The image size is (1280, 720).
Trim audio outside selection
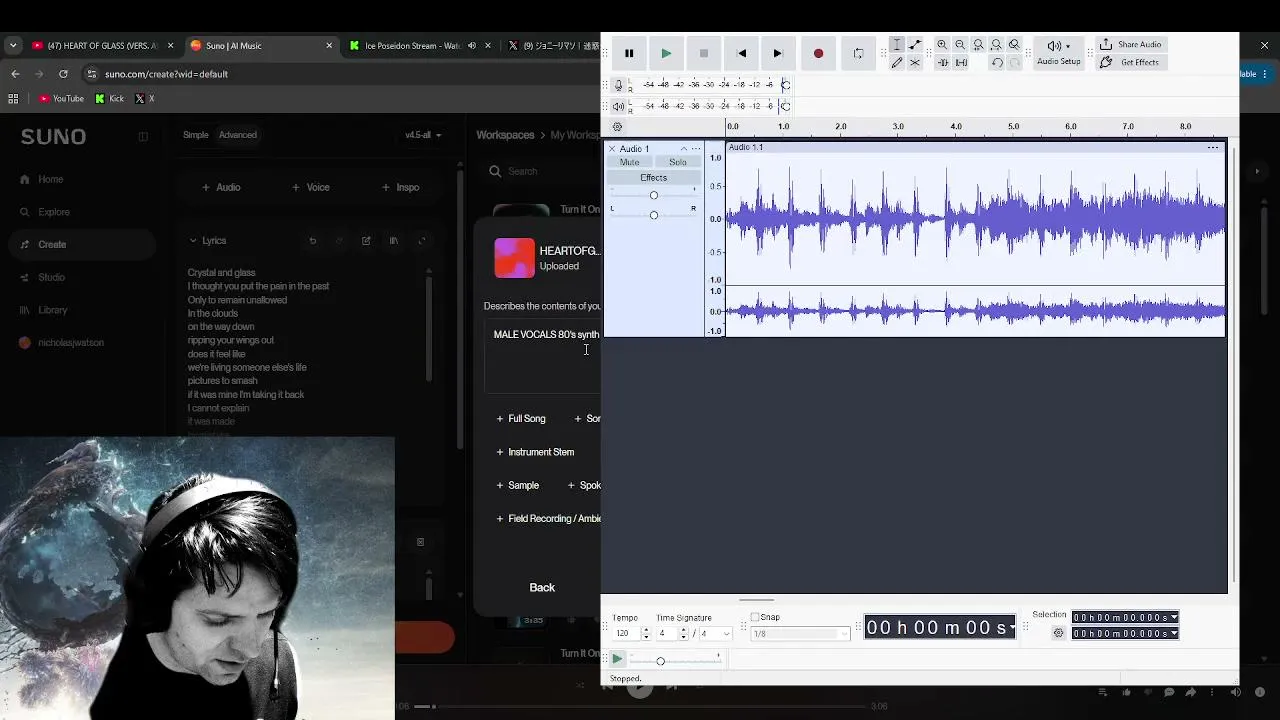pyautogui.click(x=942, y=62)
